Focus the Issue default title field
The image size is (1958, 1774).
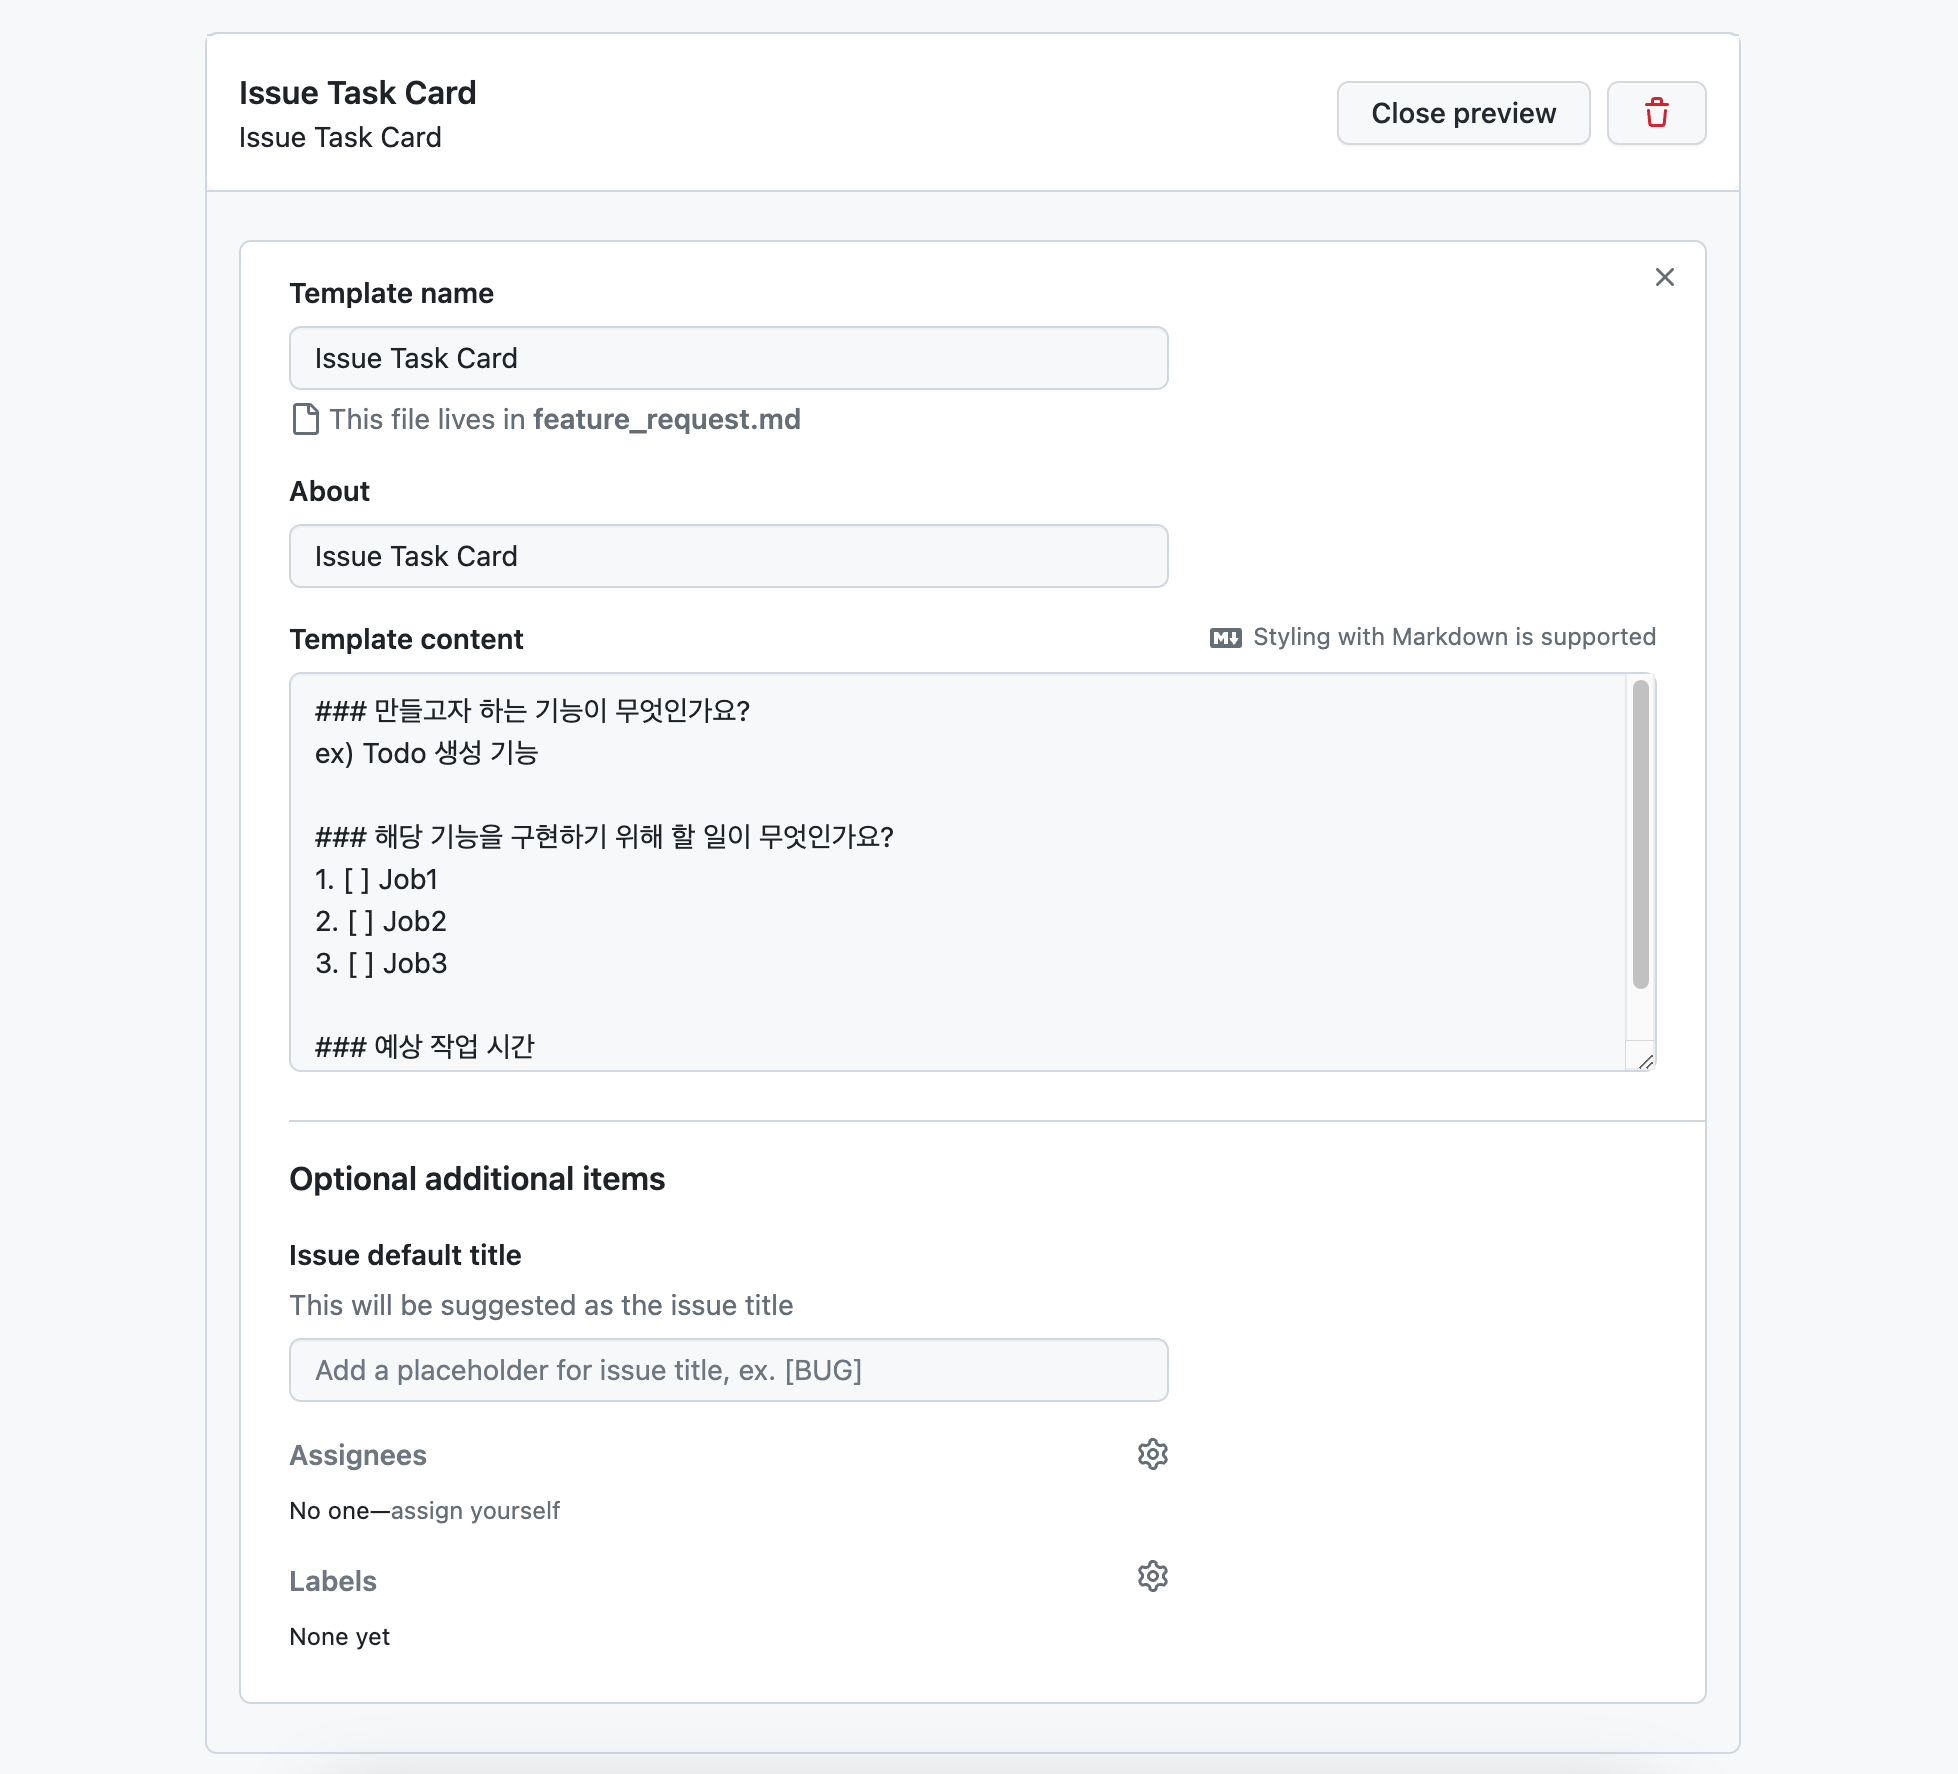pos(728,1370)
